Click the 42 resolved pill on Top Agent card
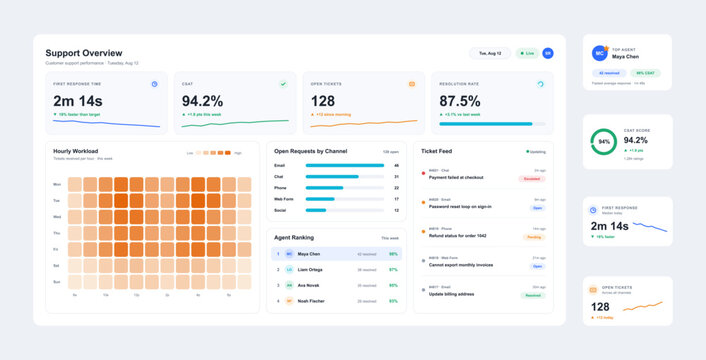 click(609, 73)
